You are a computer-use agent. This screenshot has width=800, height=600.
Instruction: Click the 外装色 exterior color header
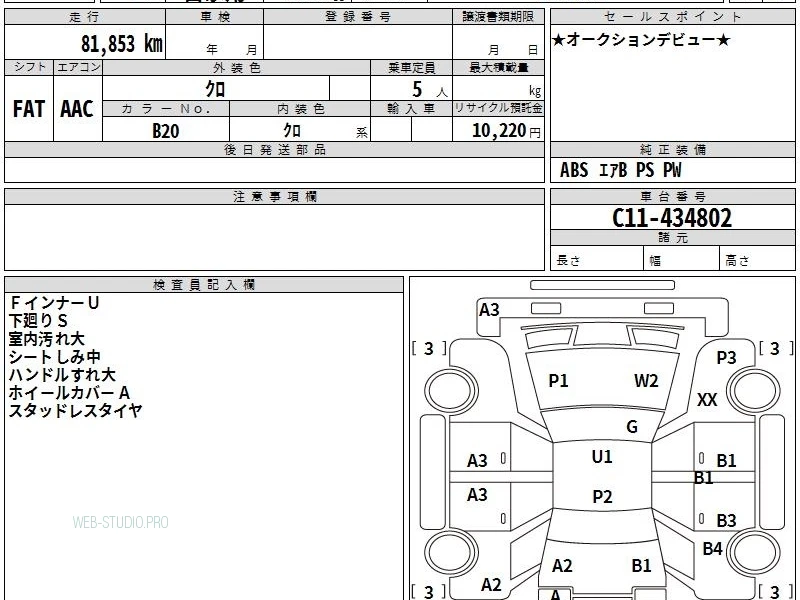237,68
